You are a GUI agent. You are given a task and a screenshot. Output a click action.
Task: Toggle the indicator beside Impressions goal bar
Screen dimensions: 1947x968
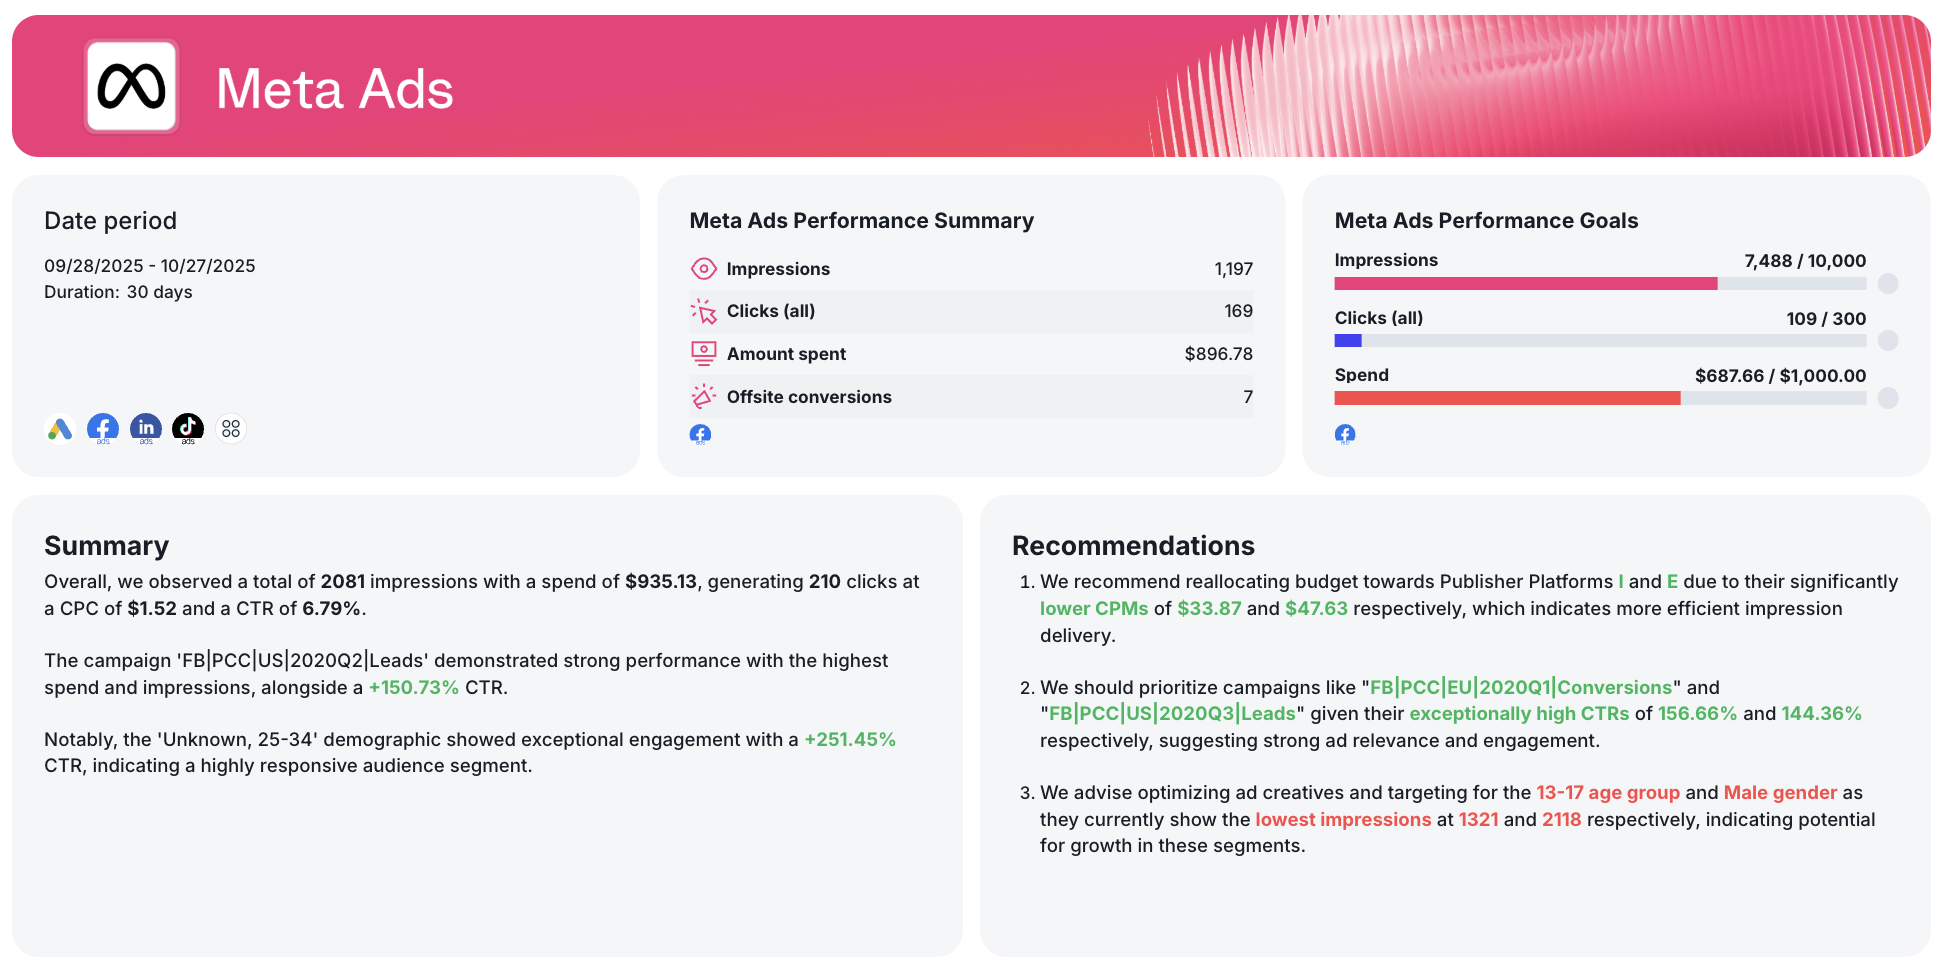[1888, 283]
